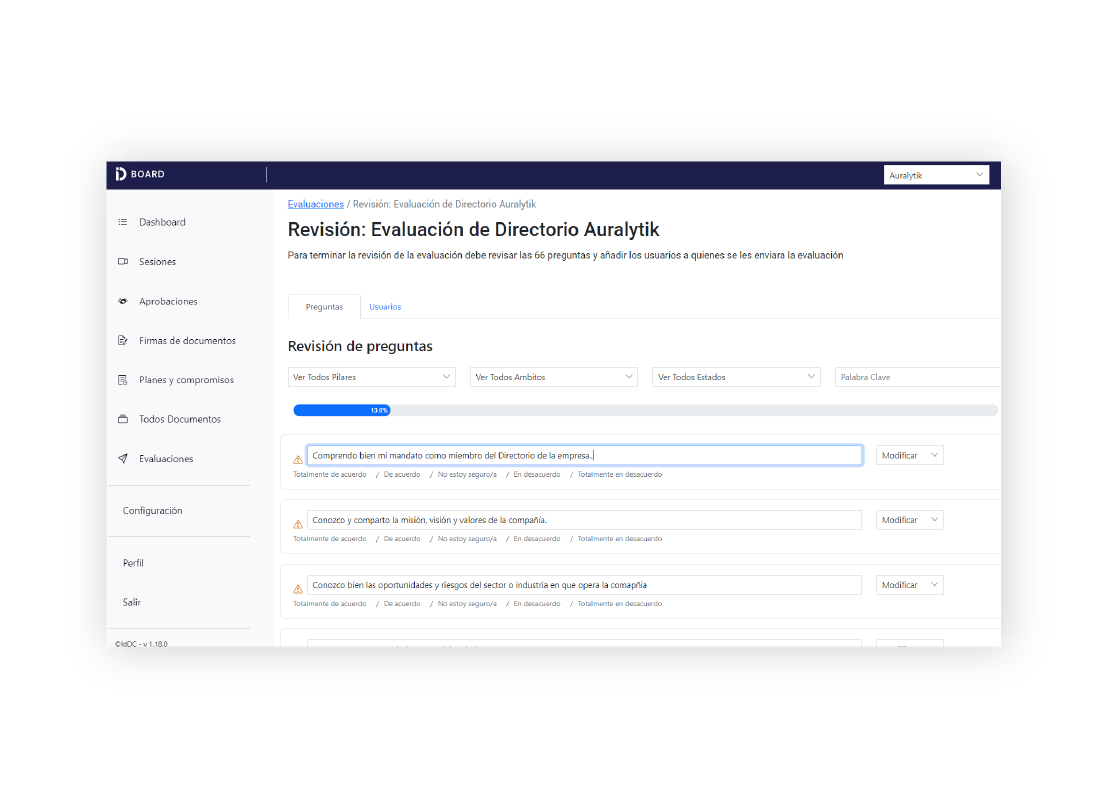
Task: Select the Preguntas tab
Action: 324,307
